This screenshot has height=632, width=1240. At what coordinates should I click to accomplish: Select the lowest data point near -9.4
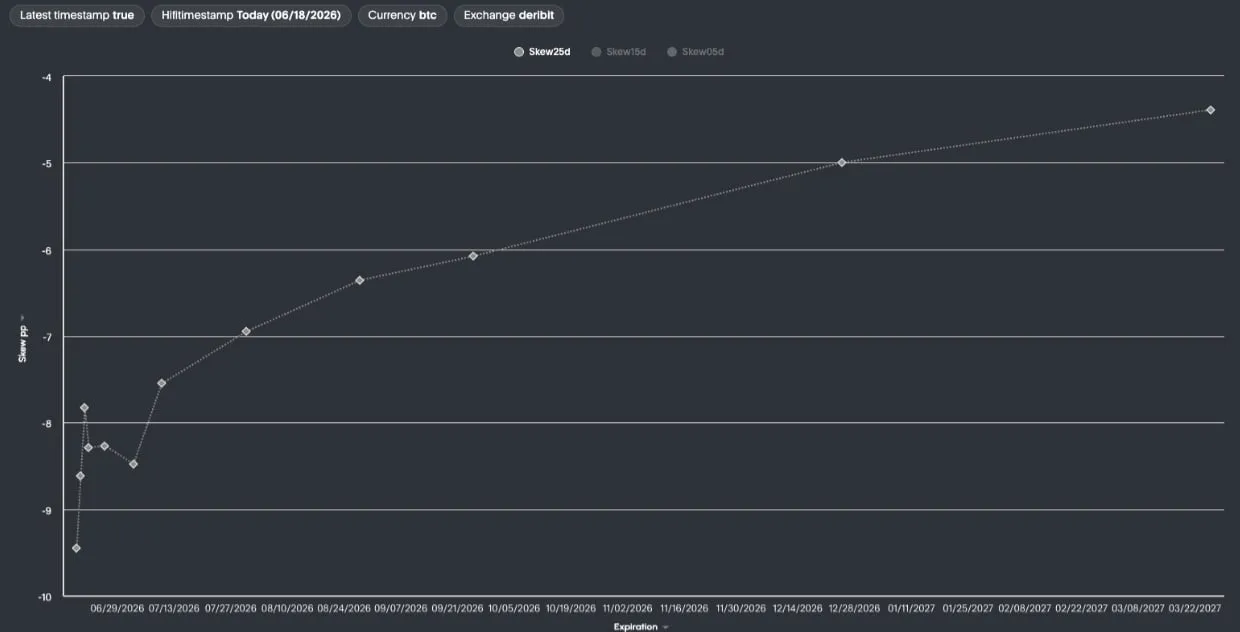(76, 548)
